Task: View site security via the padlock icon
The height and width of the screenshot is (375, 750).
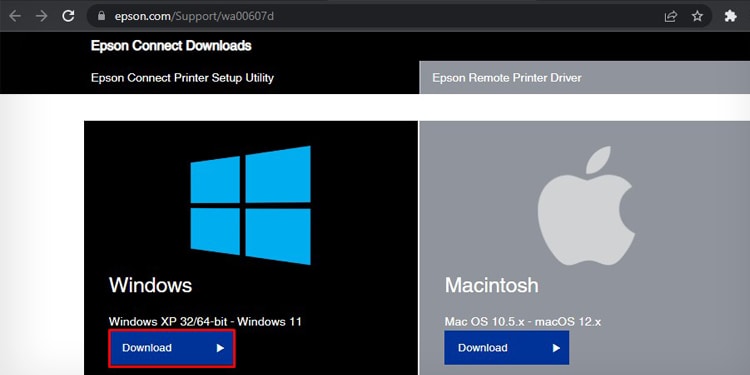Action: coord(101,16)
